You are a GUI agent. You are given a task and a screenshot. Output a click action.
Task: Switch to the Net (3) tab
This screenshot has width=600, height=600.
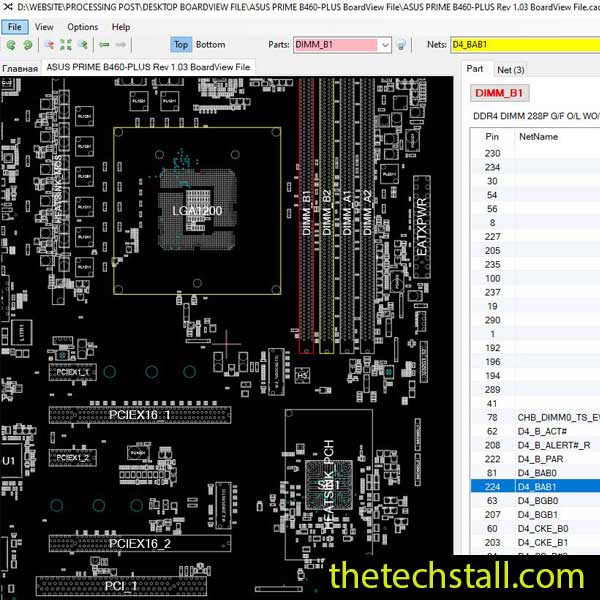click(x=511, y=69)
